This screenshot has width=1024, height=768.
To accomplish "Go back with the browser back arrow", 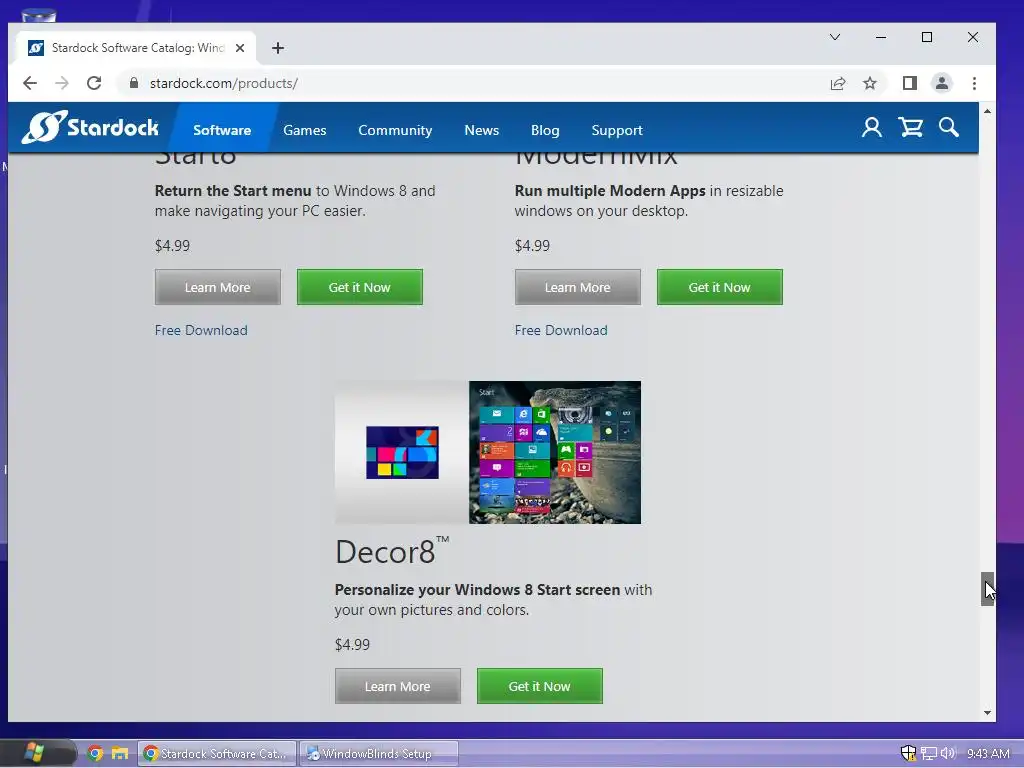I will [30, 83].
